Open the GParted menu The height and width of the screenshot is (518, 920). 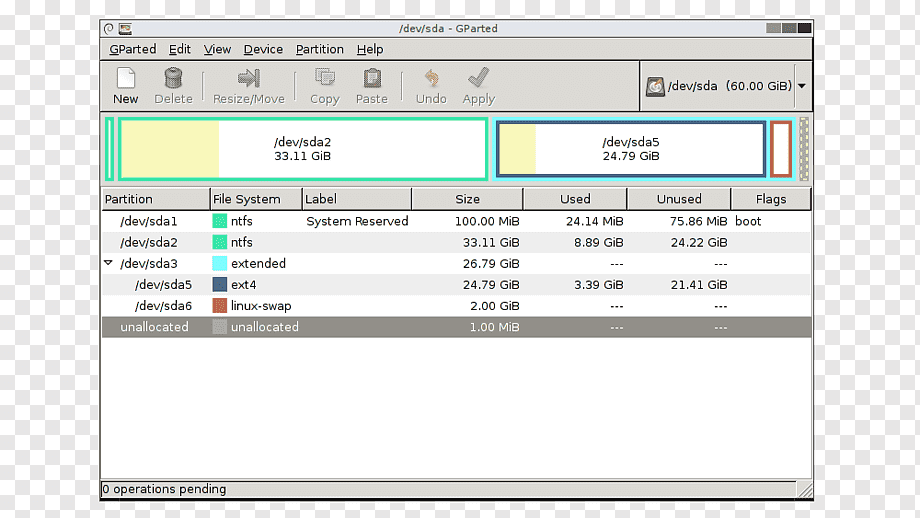(133, 49)
